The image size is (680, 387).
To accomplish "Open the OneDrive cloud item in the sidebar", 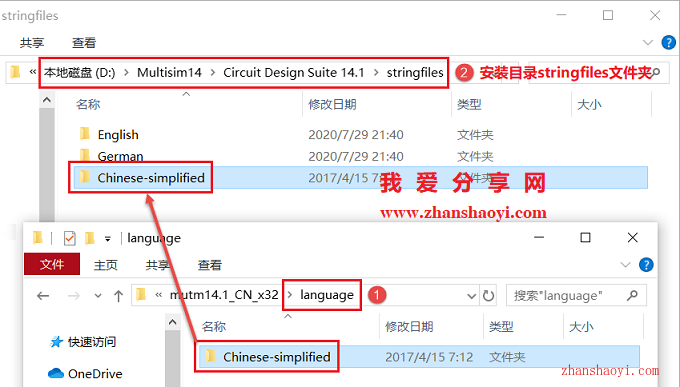I will point(85,374).
